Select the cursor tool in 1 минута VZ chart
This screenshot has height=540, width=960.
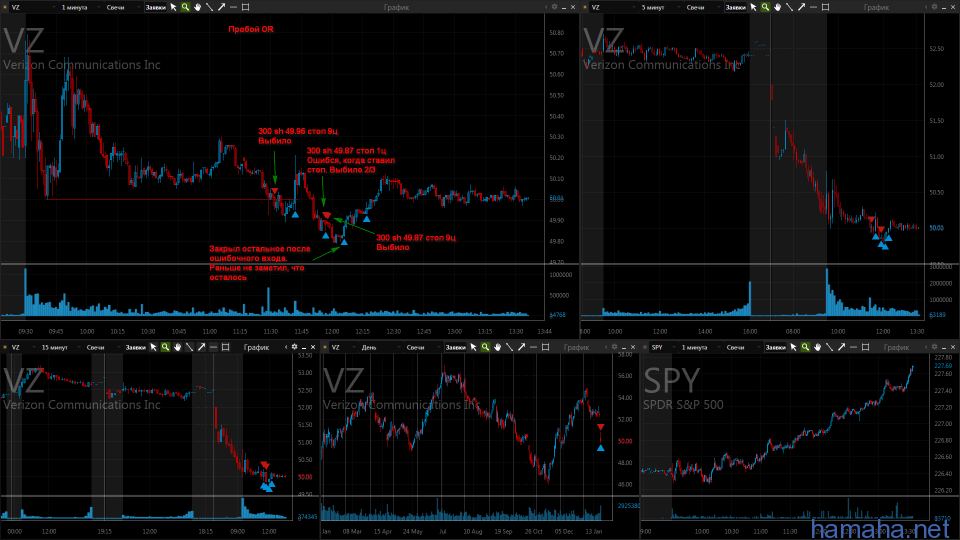[x=173, y=7]
